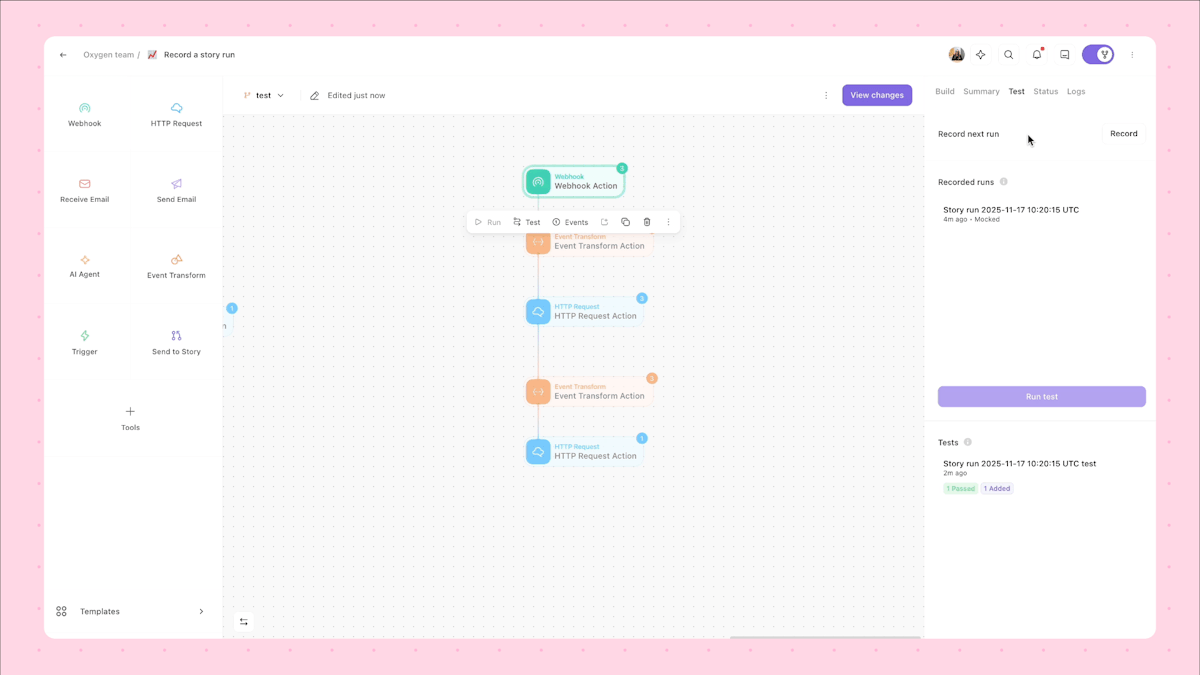Open the notifications bell

point(1037,55)
